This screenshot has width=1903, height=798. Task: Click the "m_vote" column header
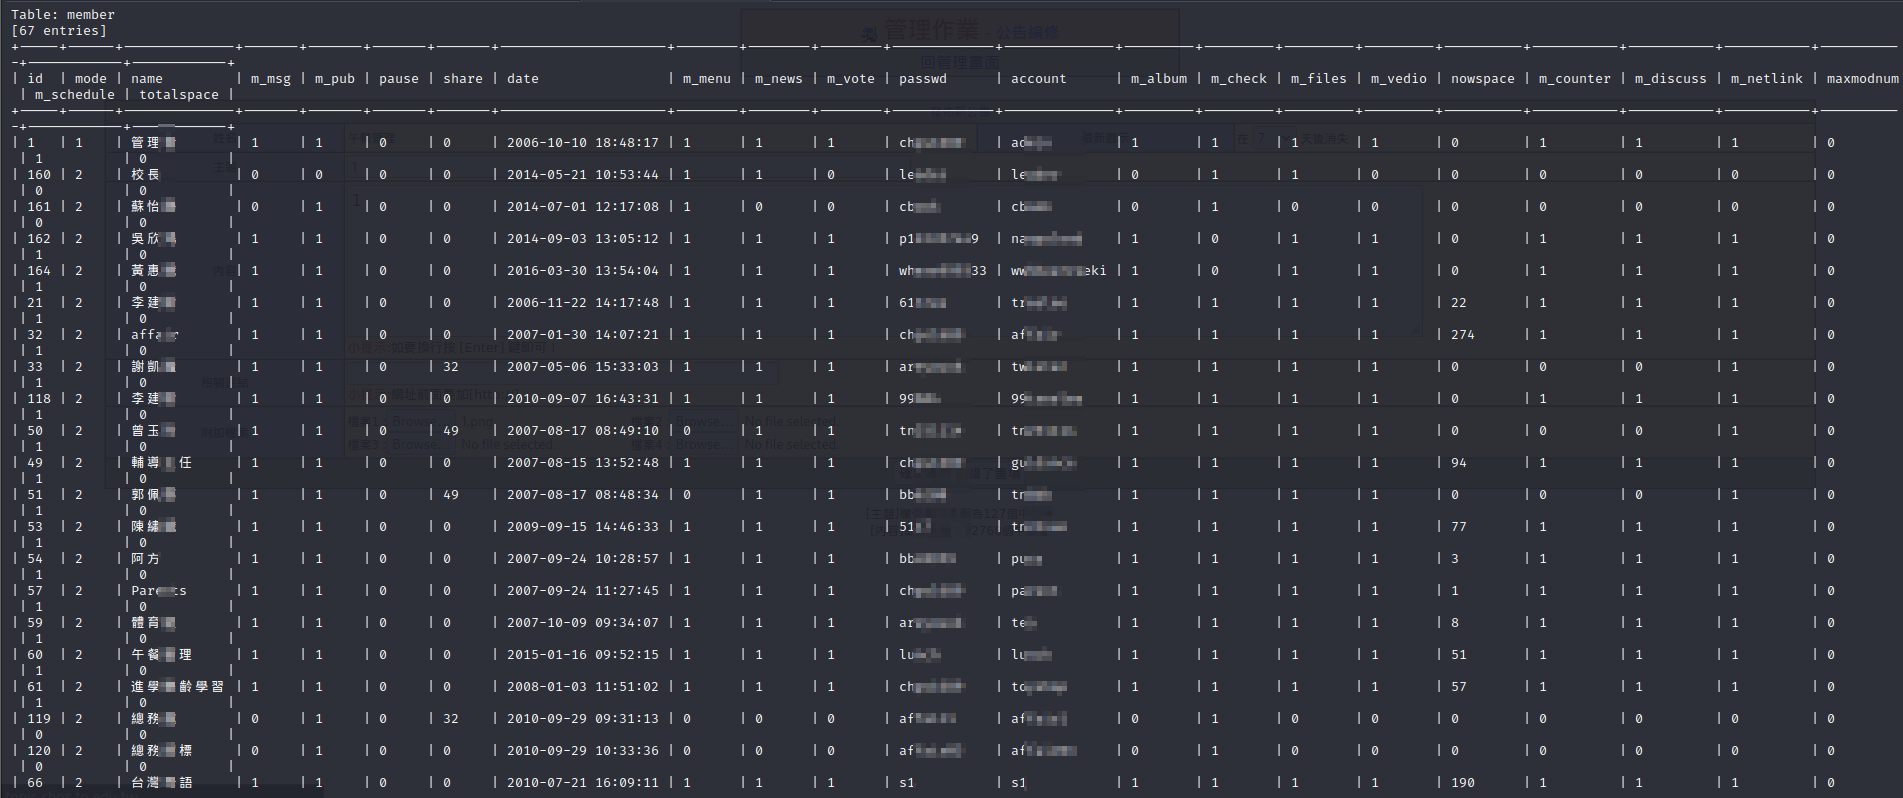click(851, 79)
